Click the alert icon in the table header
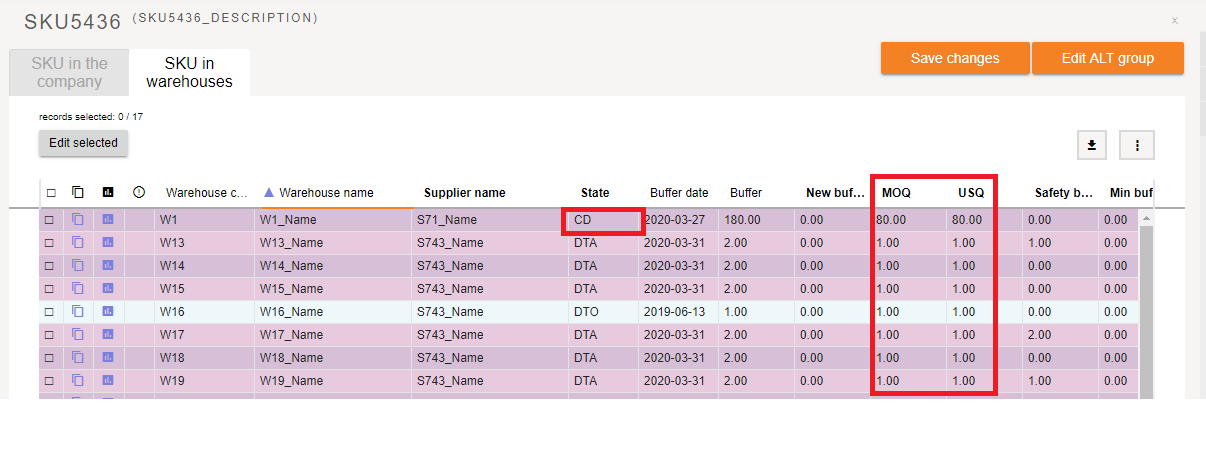1206x460 pixels. point(139,192)
